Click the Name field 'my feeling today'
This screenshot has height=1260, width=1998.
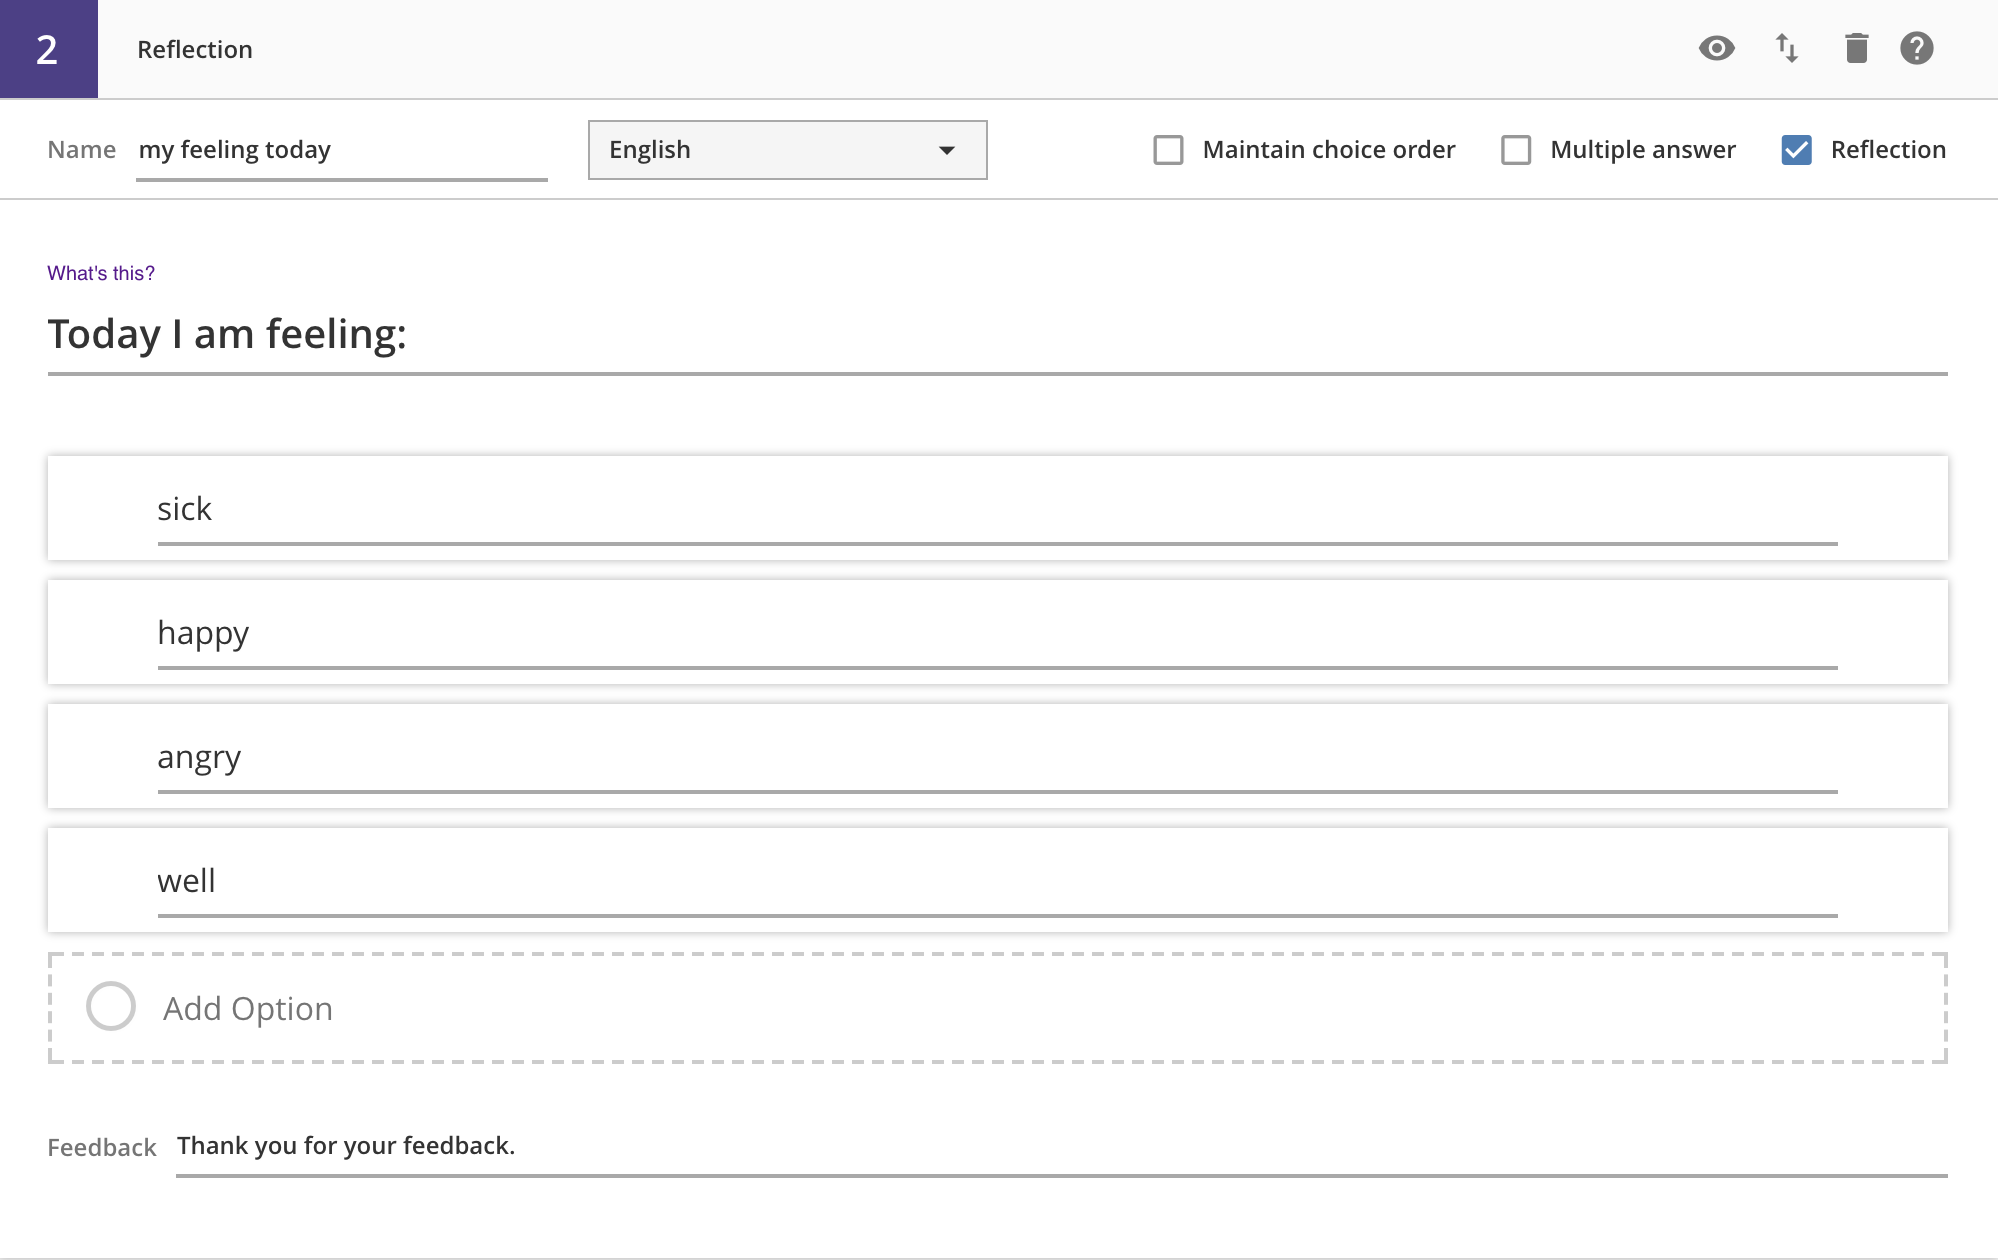[x=340, y=150]
